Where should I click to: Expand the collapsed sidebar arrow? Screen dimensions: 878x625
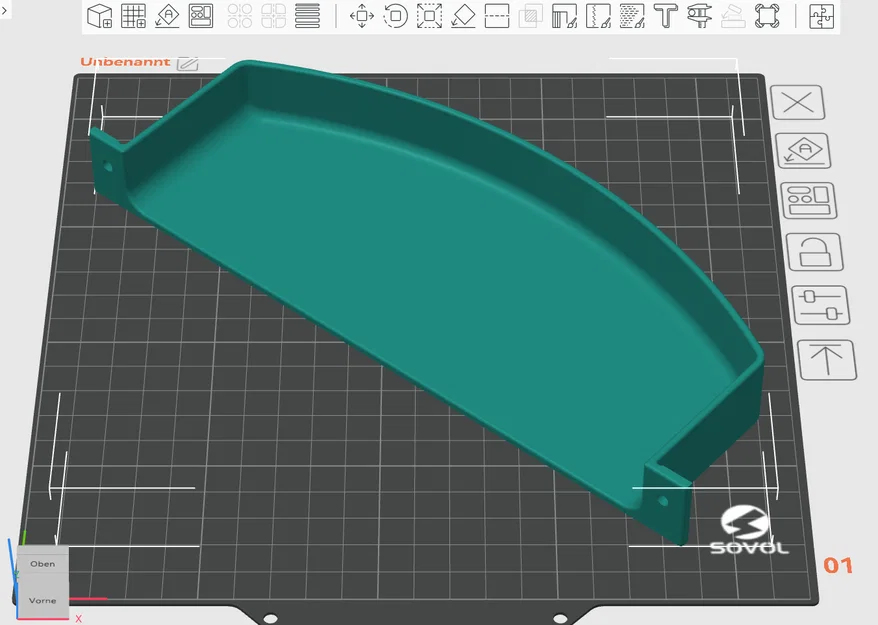tap(4, 10)
